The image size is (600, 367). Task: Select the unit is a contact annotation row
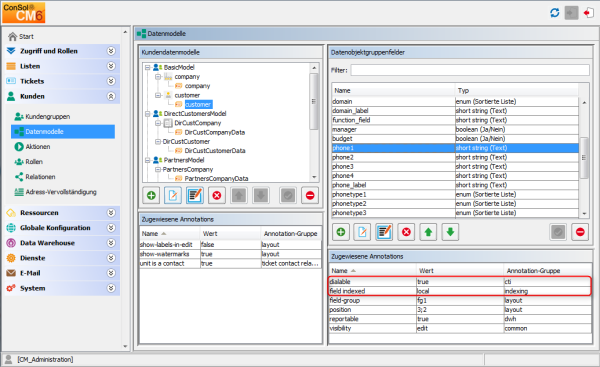231,263
